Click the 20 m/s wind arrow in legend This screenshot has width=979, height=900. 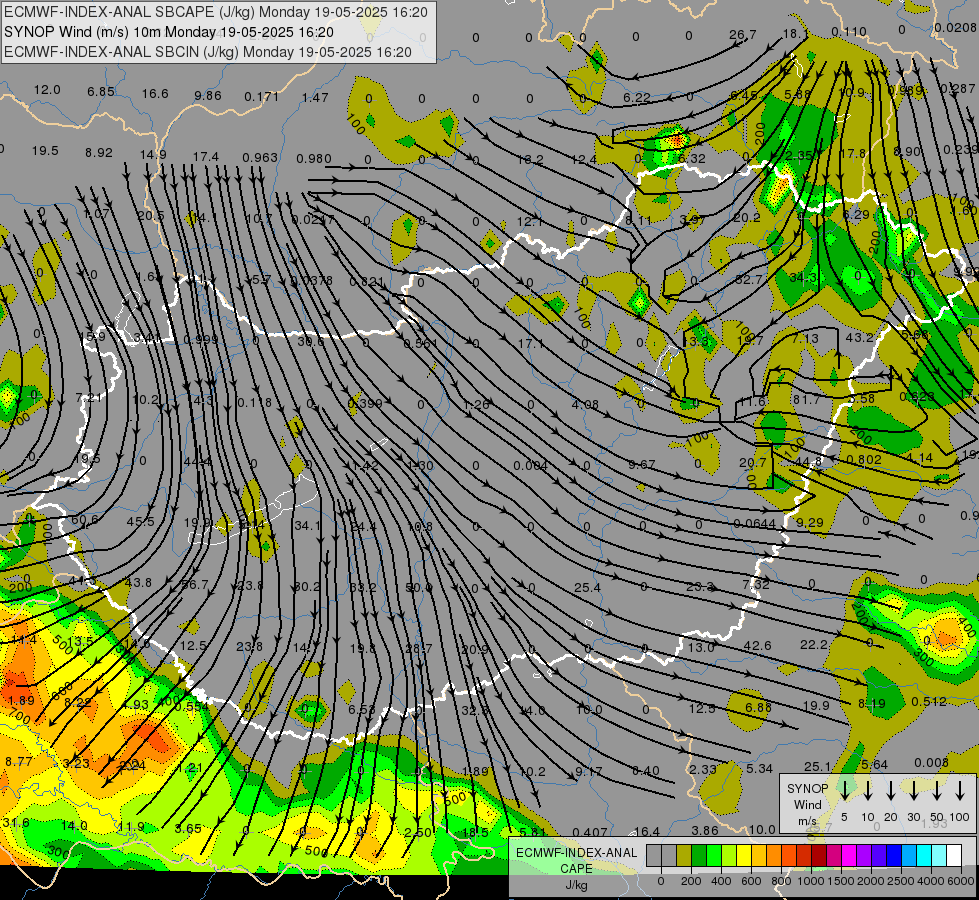tap(891, 790)
